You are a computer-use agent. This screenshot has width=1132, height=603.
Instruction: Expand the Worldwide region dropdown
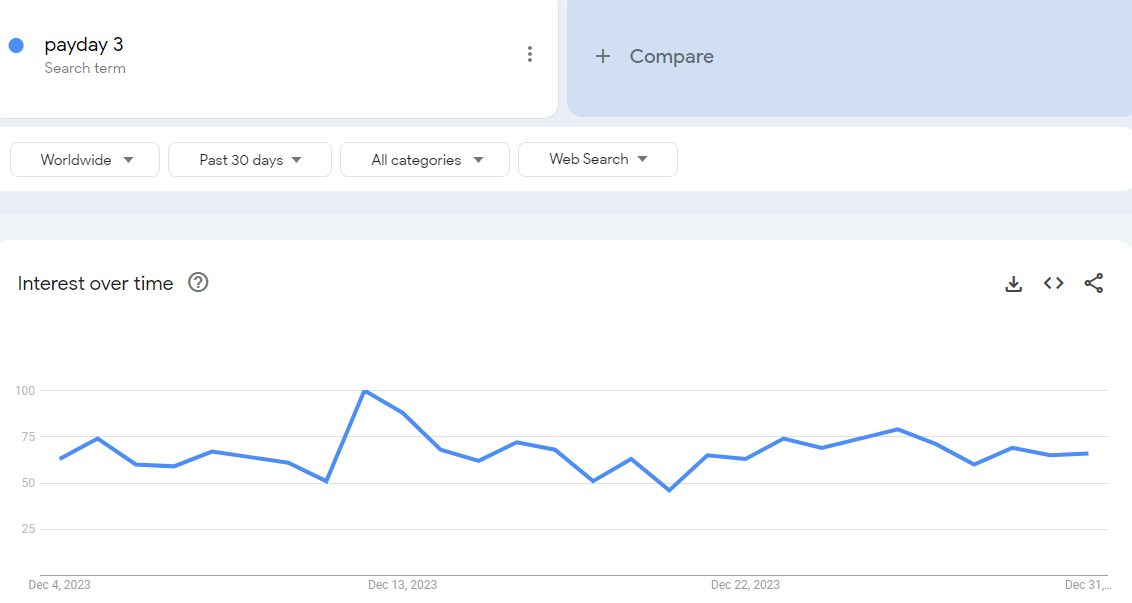(85, 160)
